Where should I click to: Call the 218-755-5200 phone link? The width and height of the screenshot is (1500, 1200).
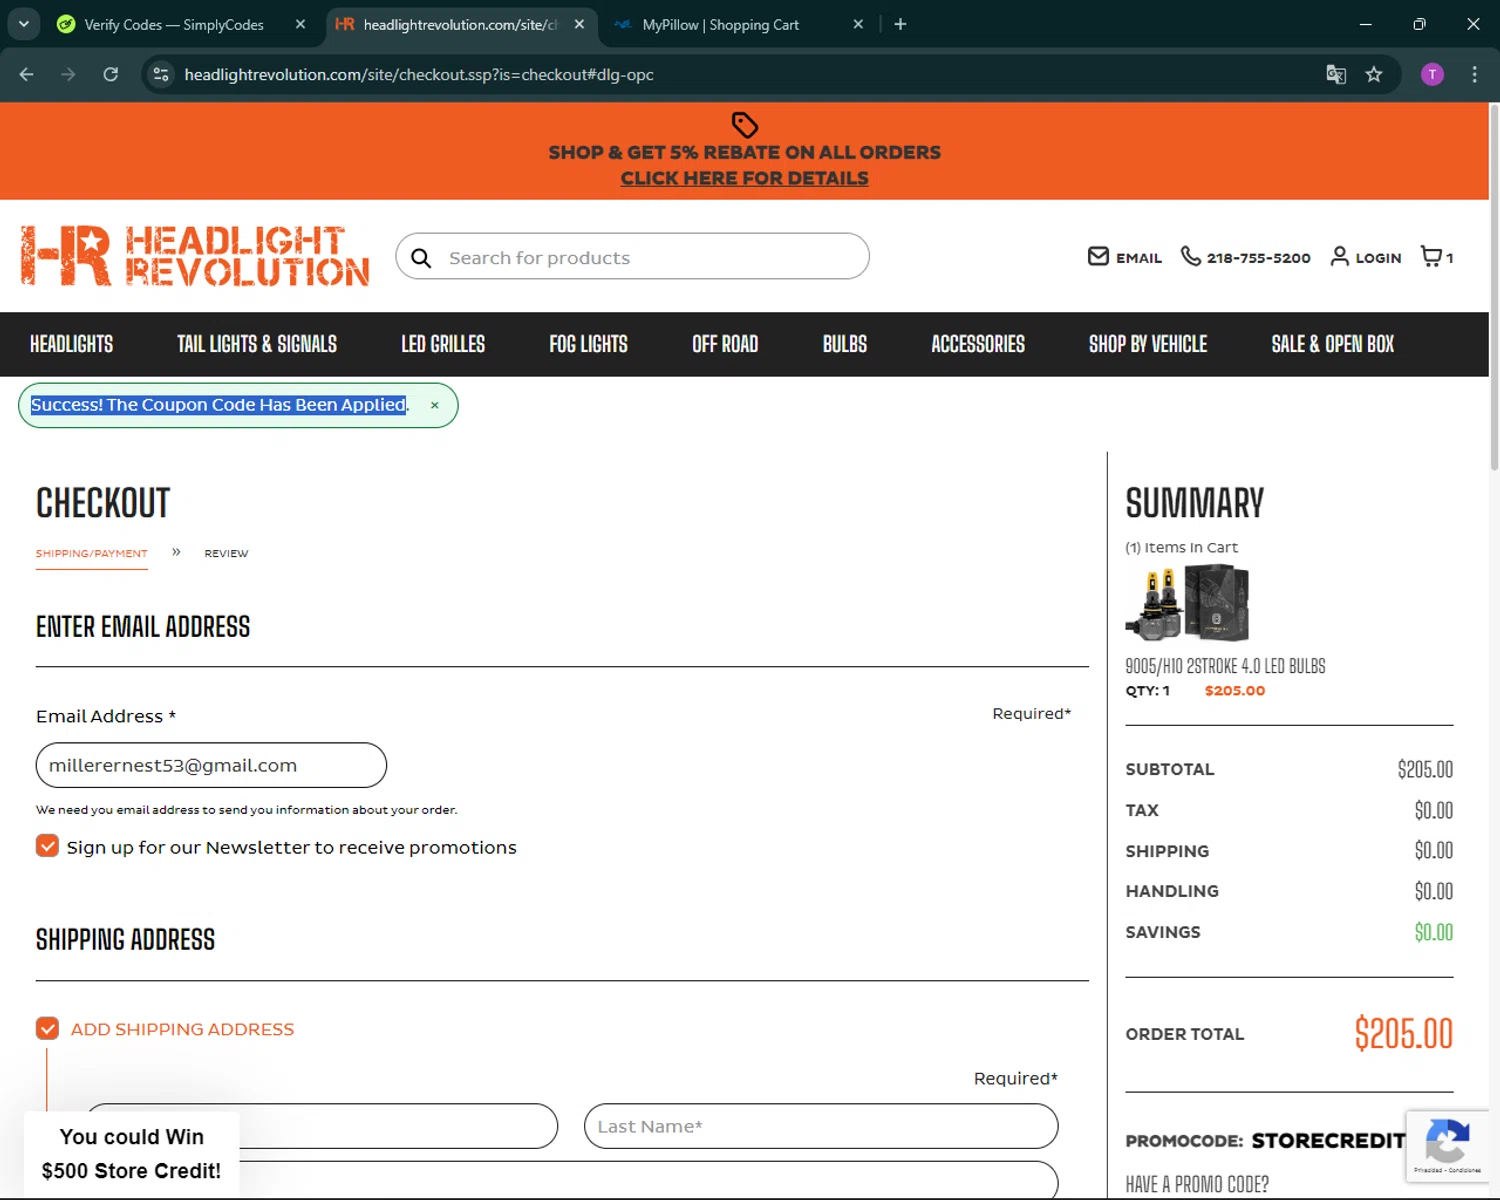click(x=1245, y=257)
